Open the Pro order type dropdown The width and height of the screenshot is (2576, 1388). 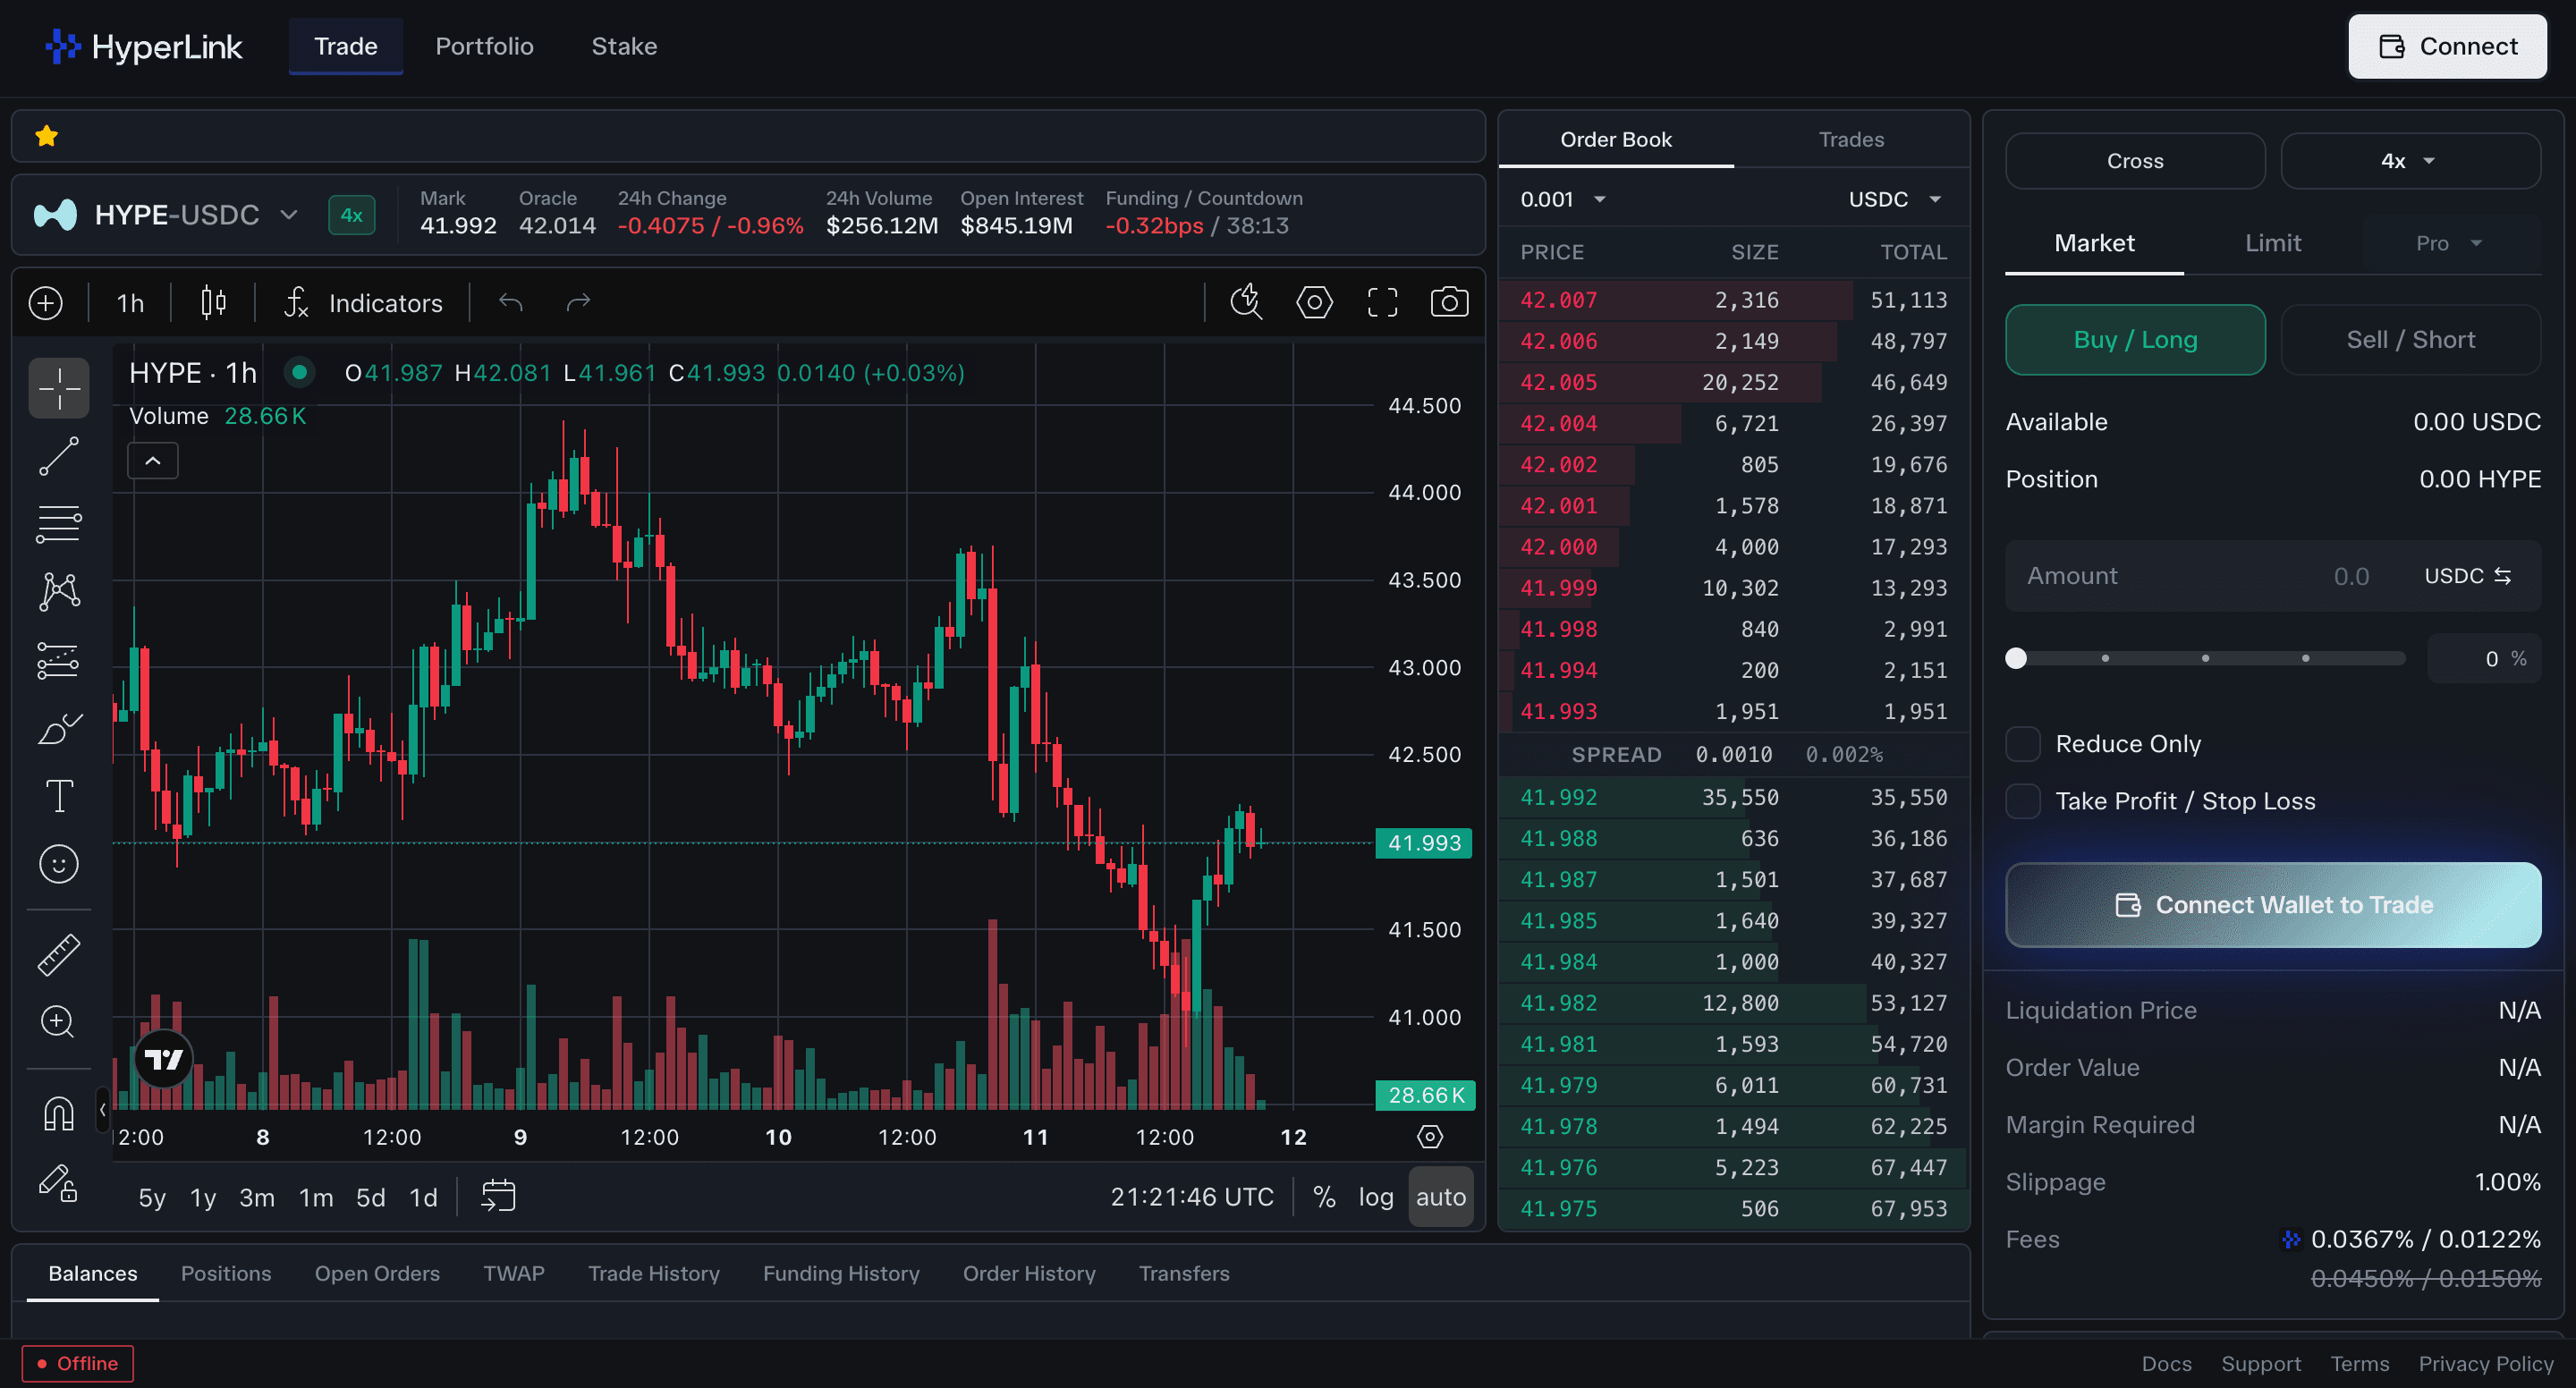point(2449,243)
